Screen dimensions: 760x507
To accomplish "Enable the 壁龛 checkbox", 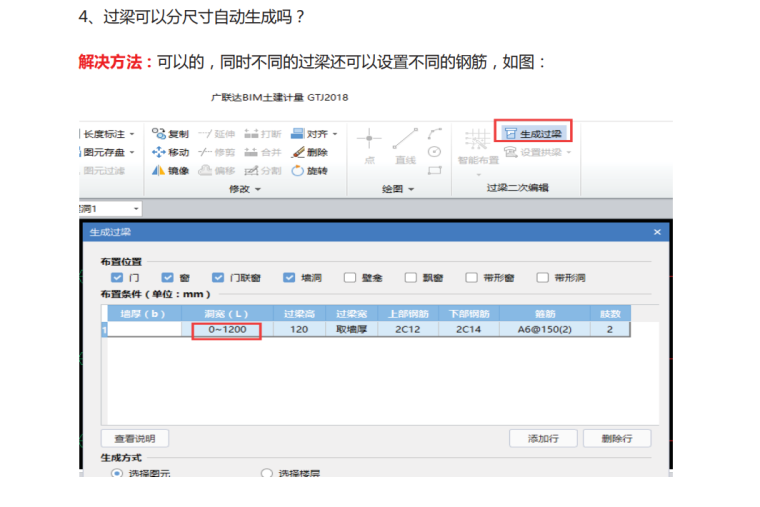I will (350, 277).
